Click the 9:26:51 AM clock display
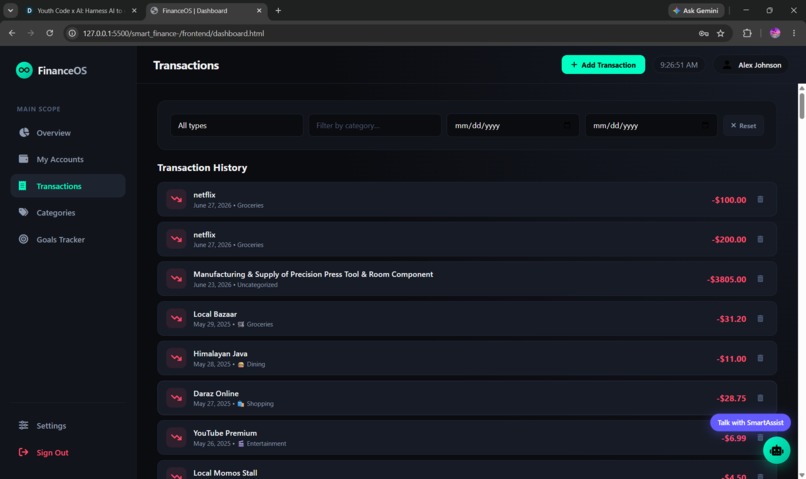 679,65
